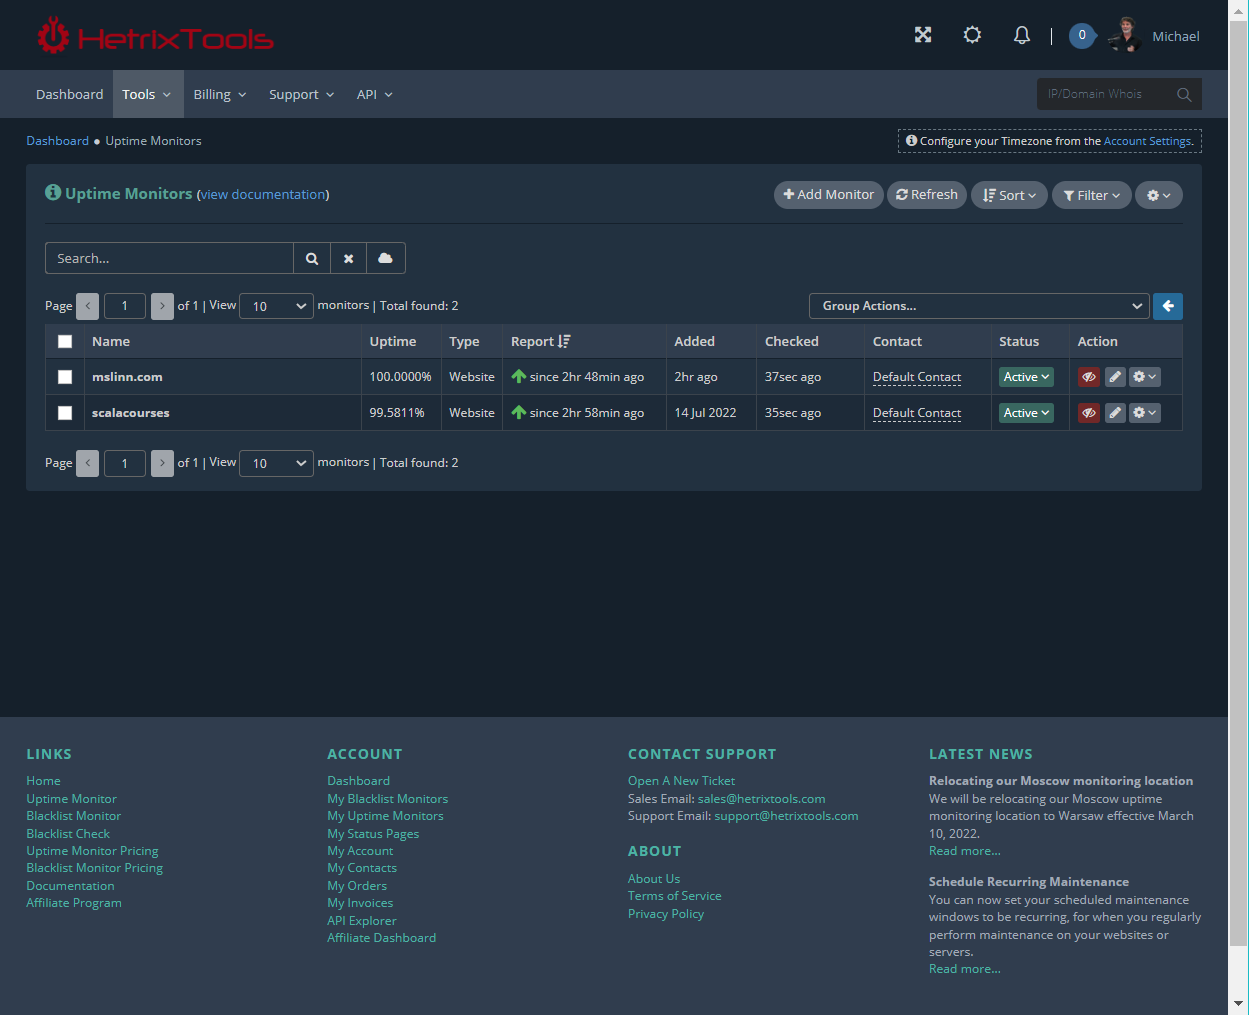Toggle the theme sun icon
The width and height of the screenshot is (1249, 1015).
pos(972,35)
